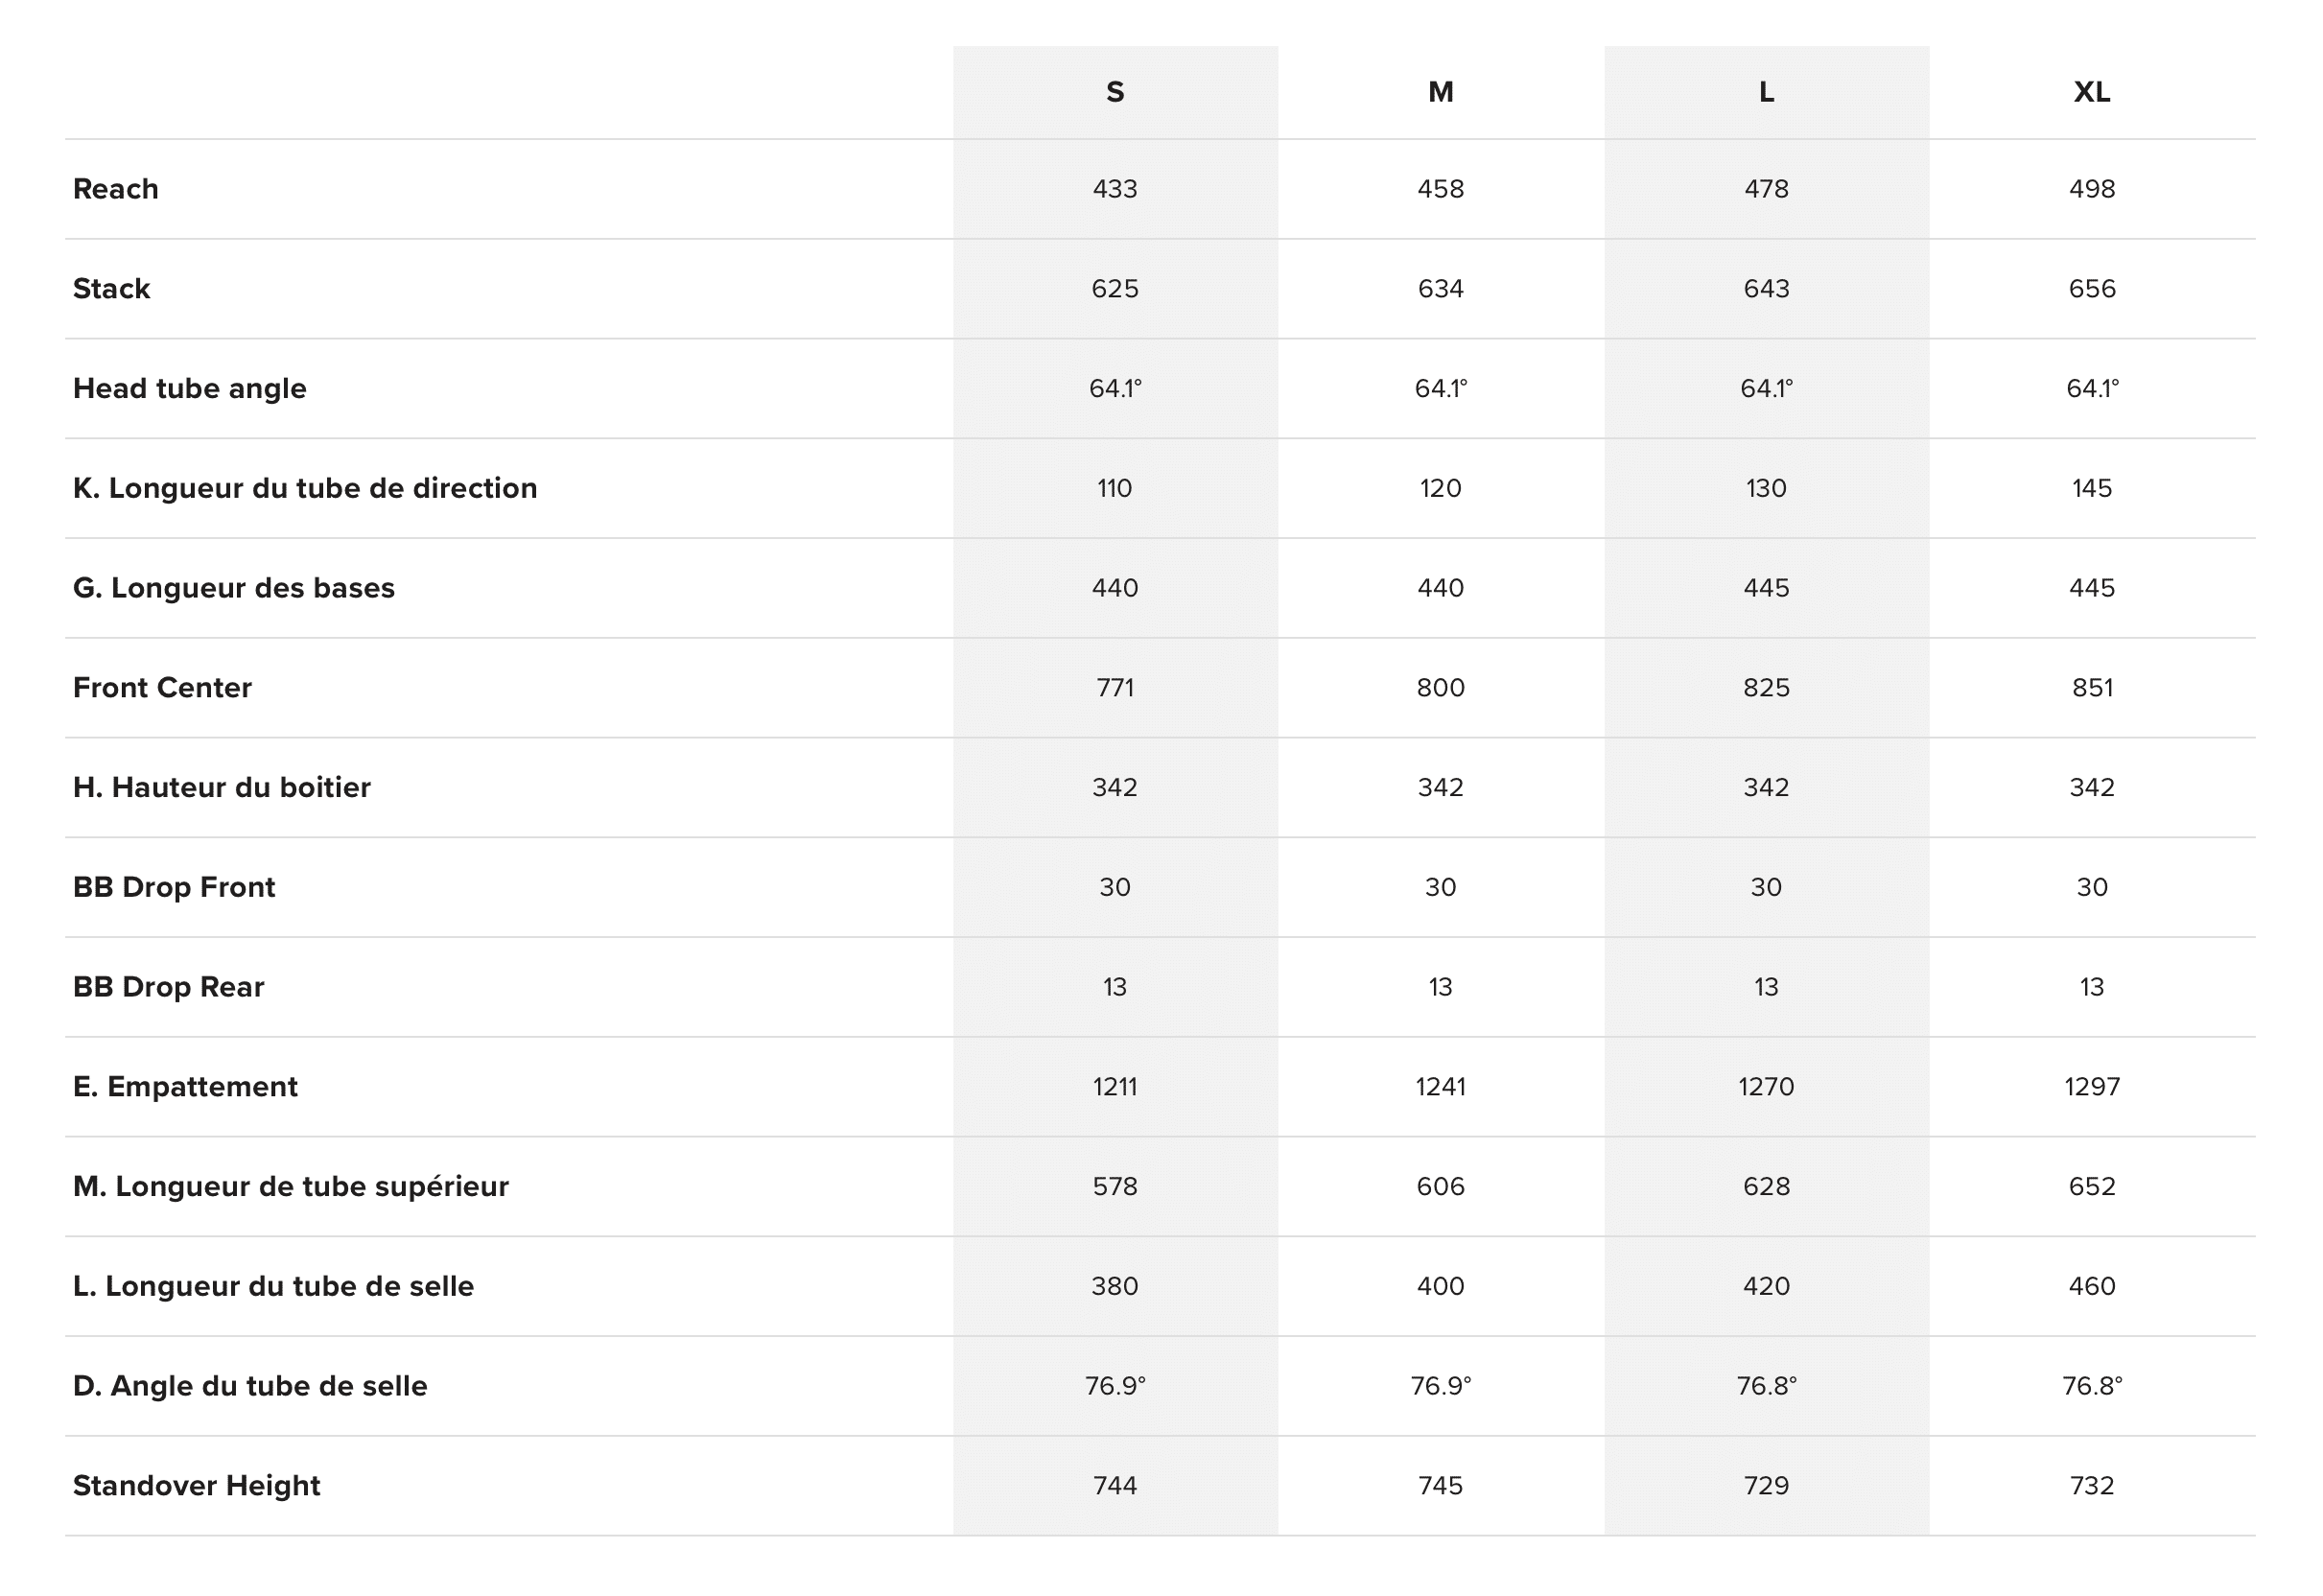
Task: Select the XL size column header
Action: click(x=2091, y=92)
